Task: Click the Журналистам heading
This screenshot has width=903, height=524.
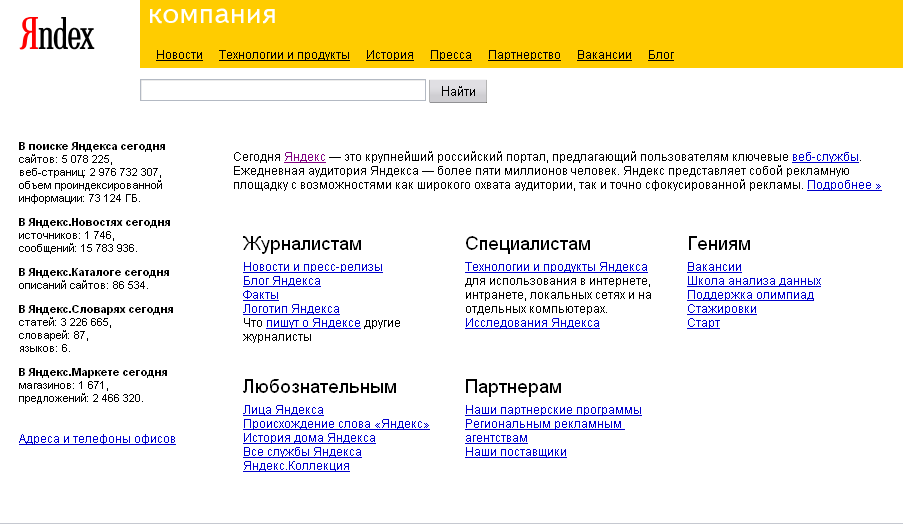Action: coord(302,244)
